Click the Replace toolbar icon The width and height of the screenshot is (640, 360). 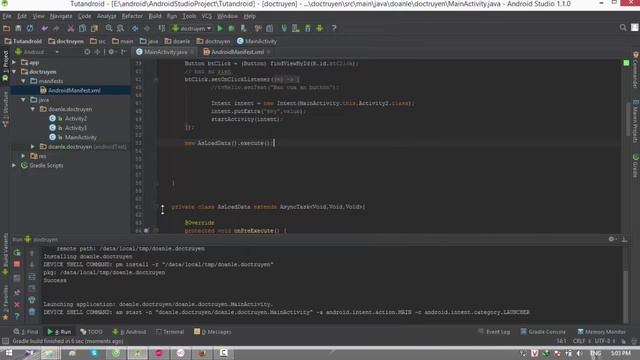pyautogui.click(x=121, y=28)
